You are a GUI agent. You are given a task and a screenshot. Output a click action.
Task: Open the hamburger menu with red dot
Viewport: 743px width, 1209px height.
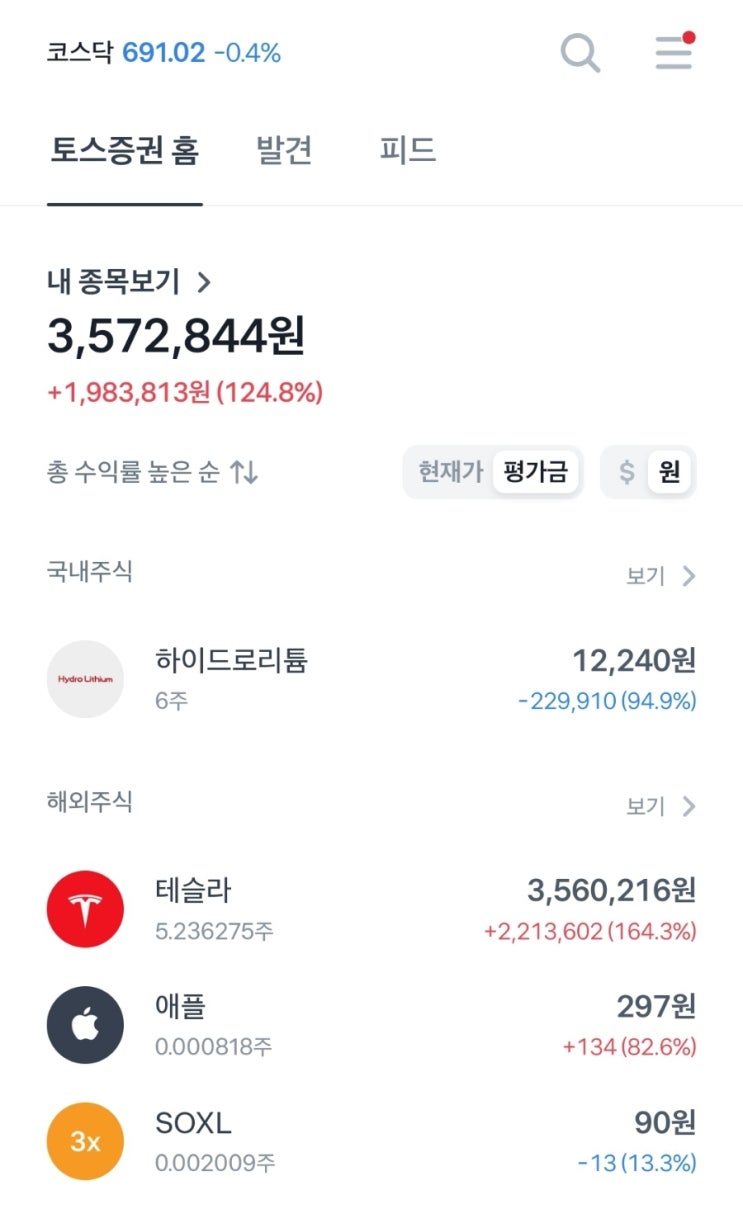click(675, 52)
